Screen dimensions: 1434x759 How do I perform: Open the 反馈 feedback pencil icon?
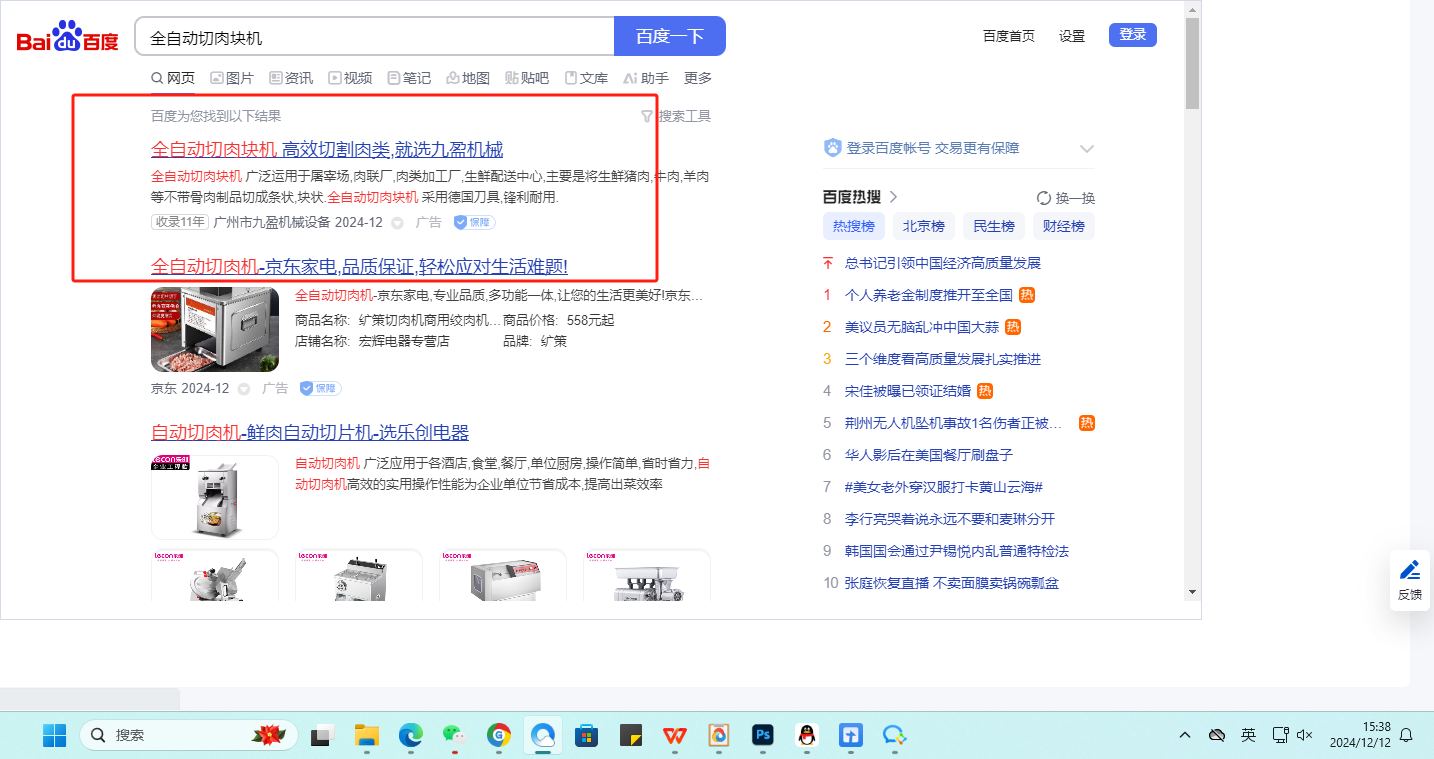[x=1410, y=571]
